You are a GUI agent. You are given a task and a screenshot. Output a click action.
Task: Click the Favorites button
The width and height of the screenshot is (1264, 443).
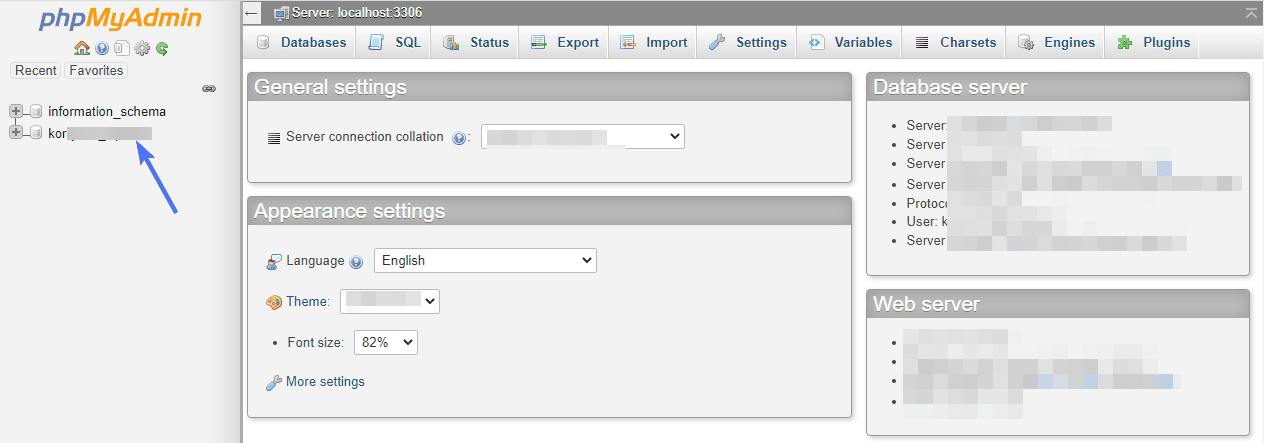click(x=96, y=70)
